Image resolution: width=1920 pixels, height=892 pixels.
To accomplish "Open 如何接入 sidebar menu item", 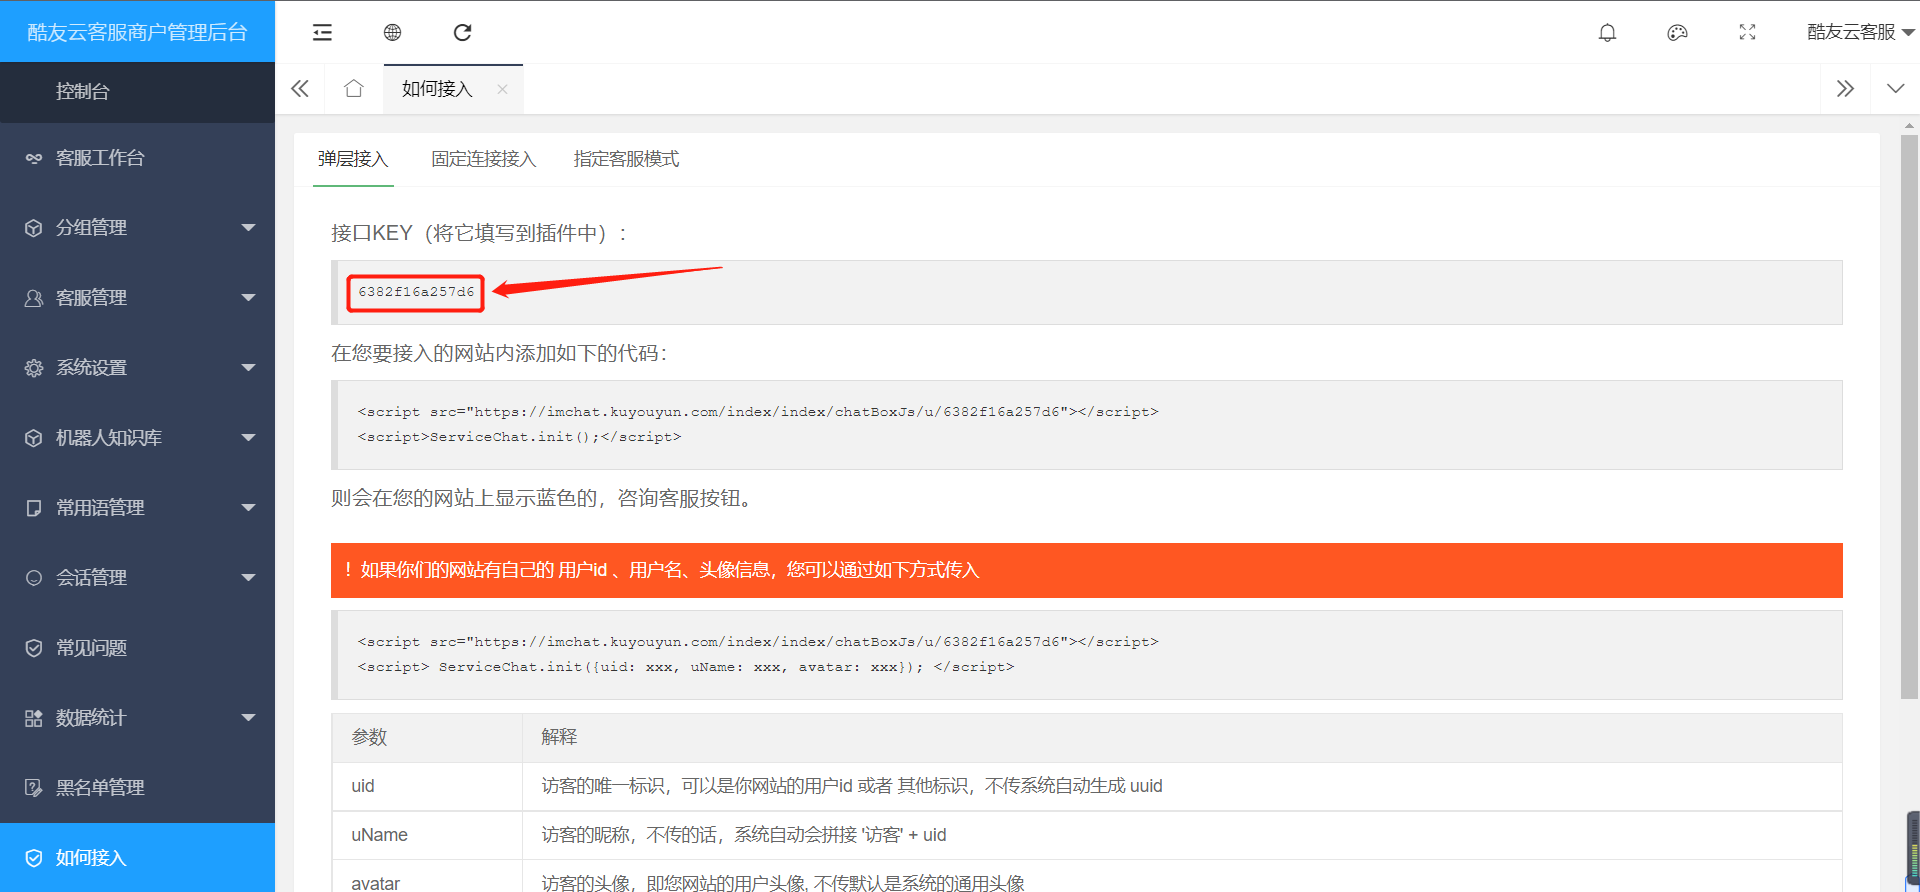I will [x=137, y=857].
